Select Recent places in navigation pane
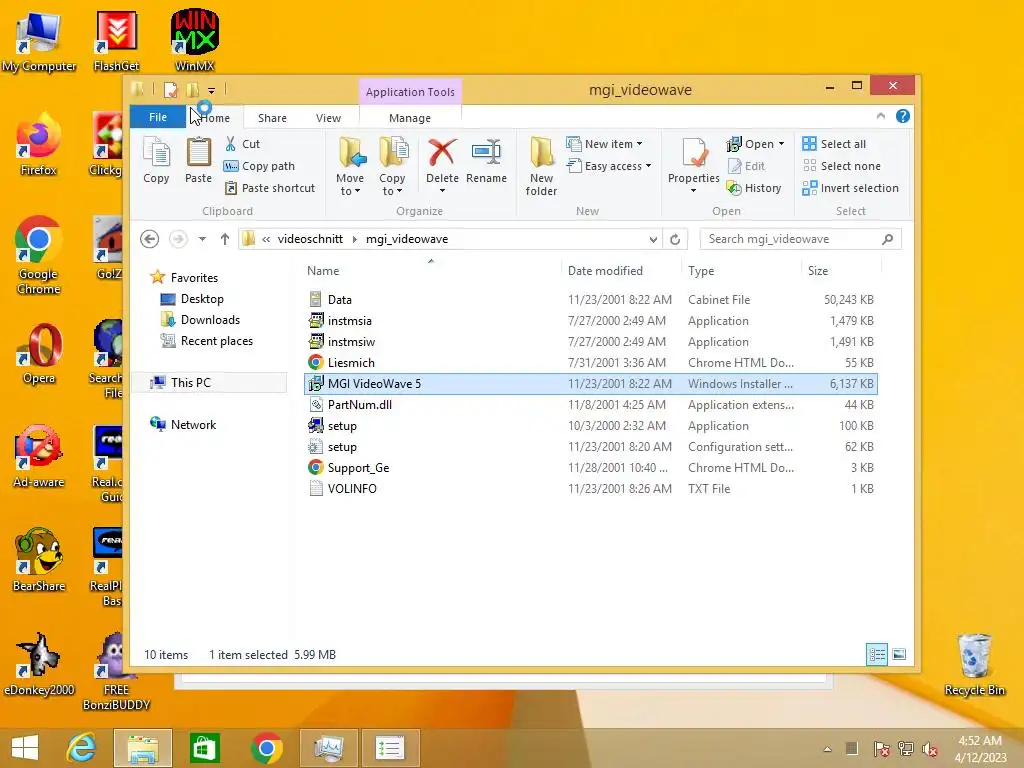The height and width of the screenshot is (768, 1024). point(217,340)
